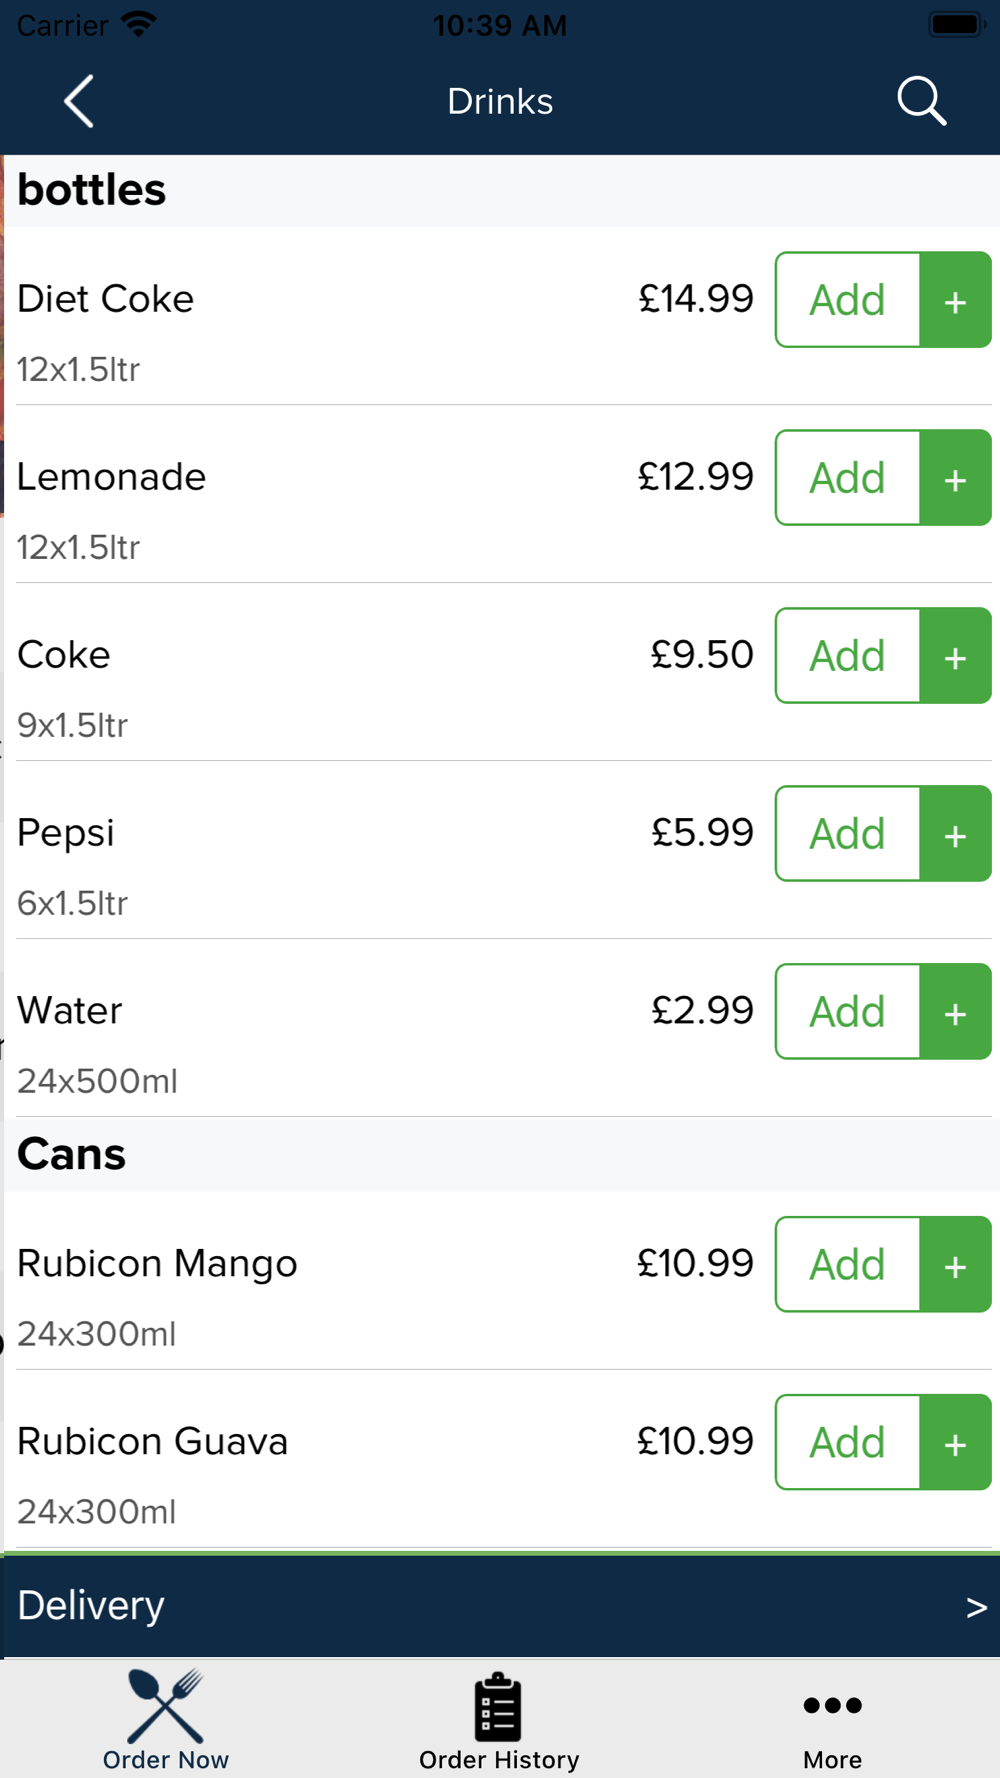Screen dimensions: 1000x1778
Task: Open search with the magnifier icon
Action: pyautogui.click(x=921, y=101)
